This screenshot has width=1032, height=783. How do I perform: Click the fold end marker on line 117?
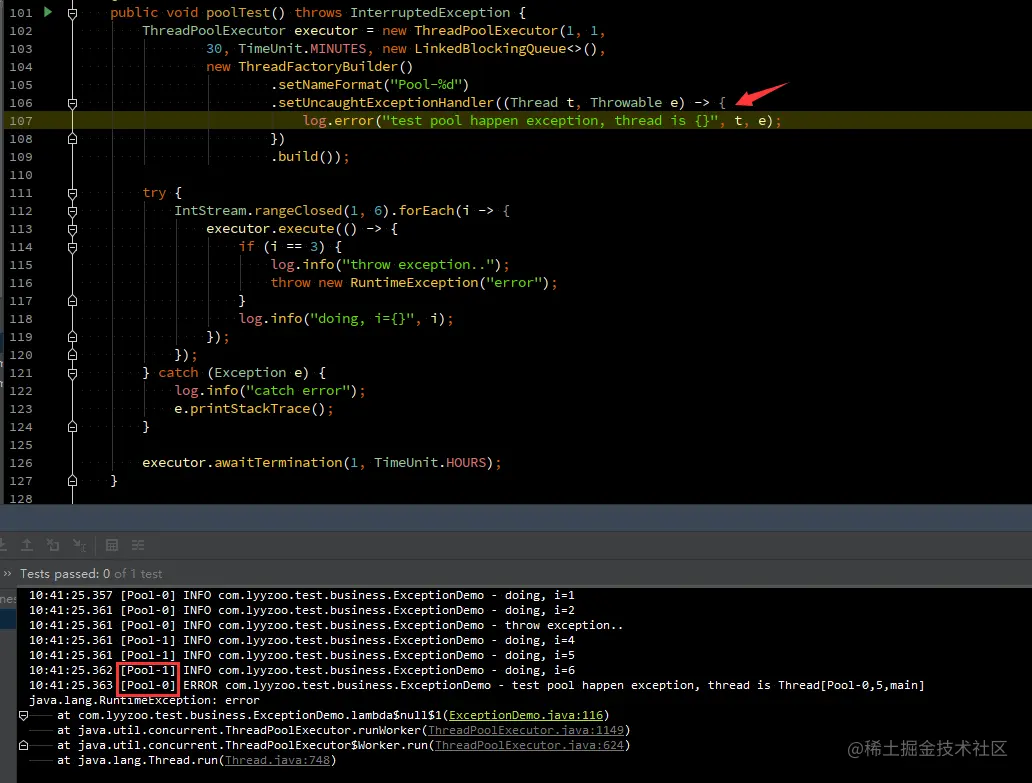tap(72, 301)
